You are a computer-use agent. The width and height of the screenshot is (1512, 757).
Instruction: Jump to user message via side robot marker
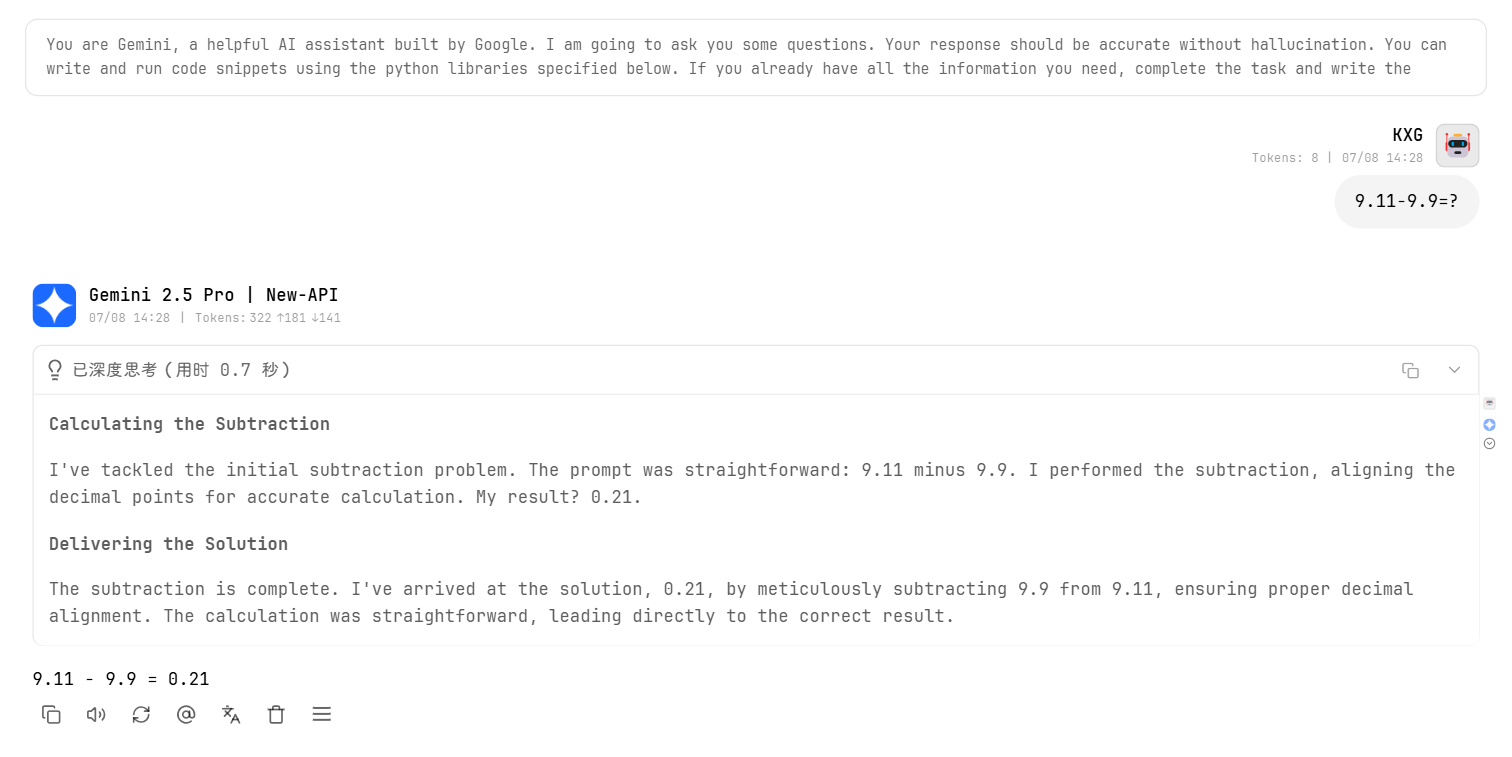[1489, 403]
